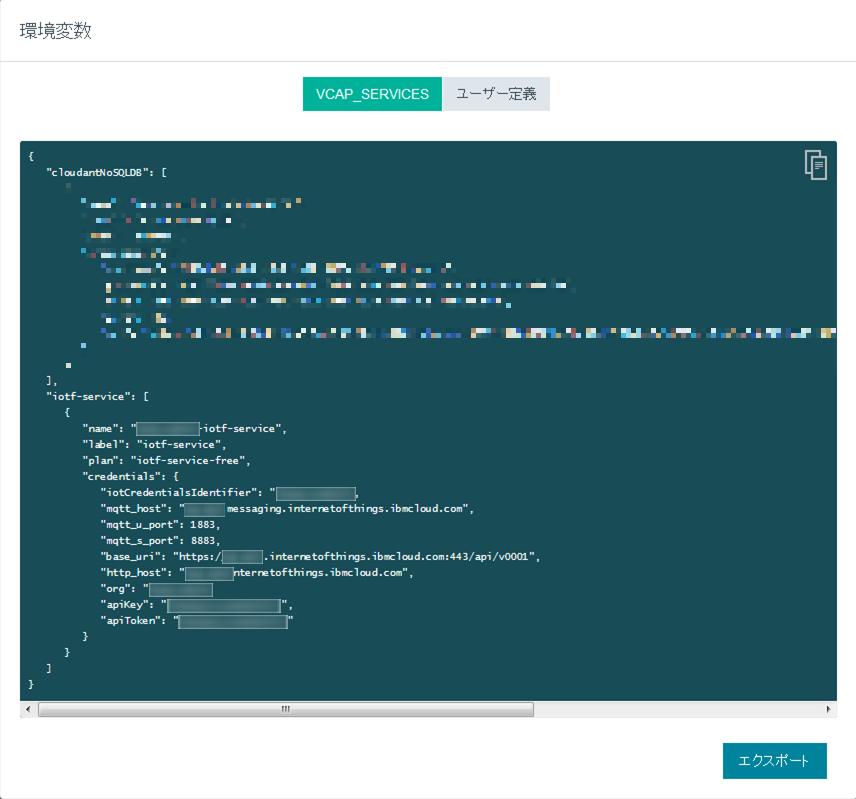The width and height of the screenshot is (856, 799).
Task: Click the horizontal scrollbar left arrow
Action: pyautogui.click(x=28, y=709)
